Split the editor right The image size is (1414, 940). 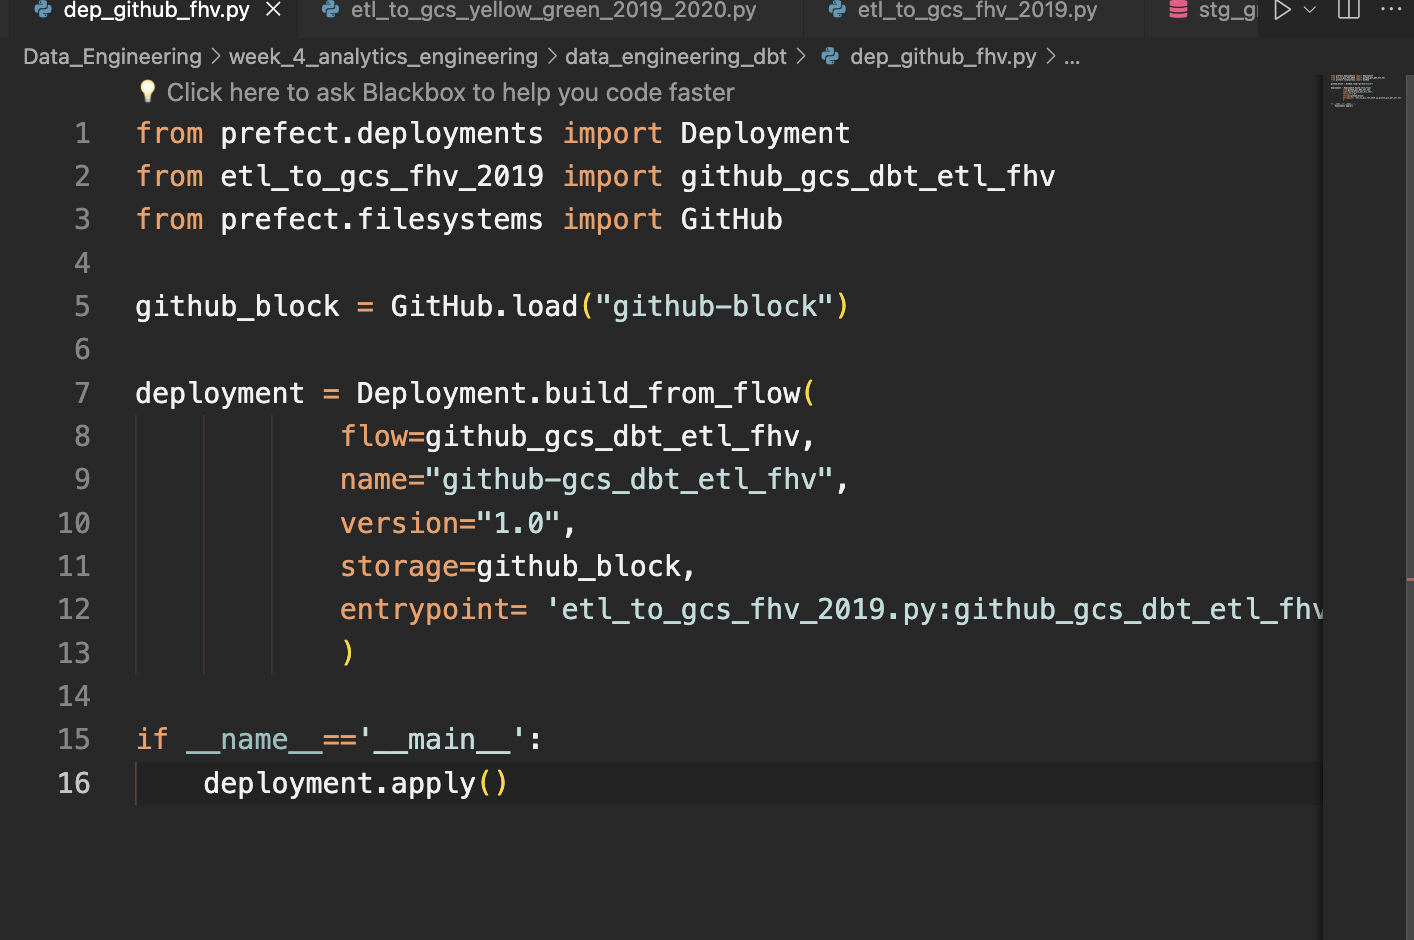click(1349, 10)
